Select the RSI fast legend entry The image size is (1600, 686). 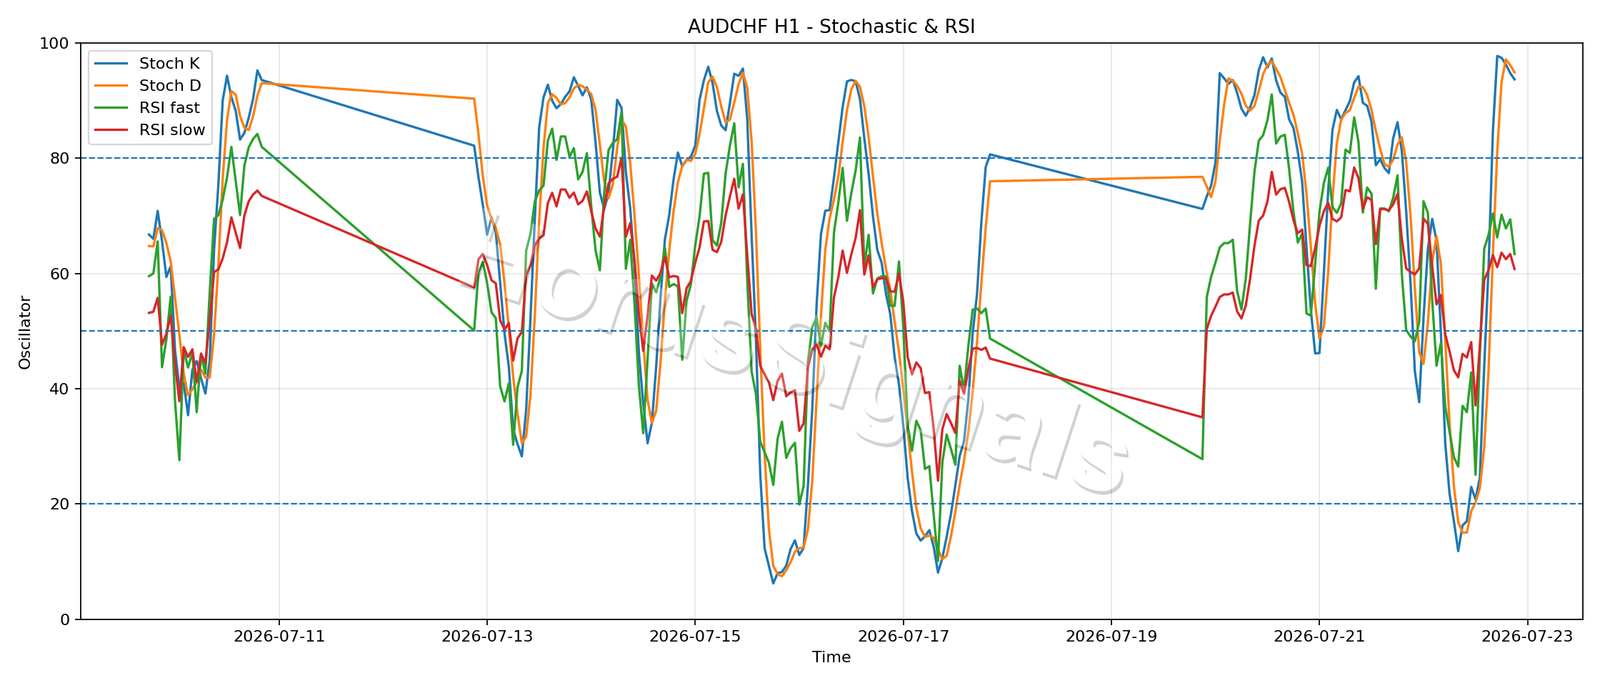[146, 108]
